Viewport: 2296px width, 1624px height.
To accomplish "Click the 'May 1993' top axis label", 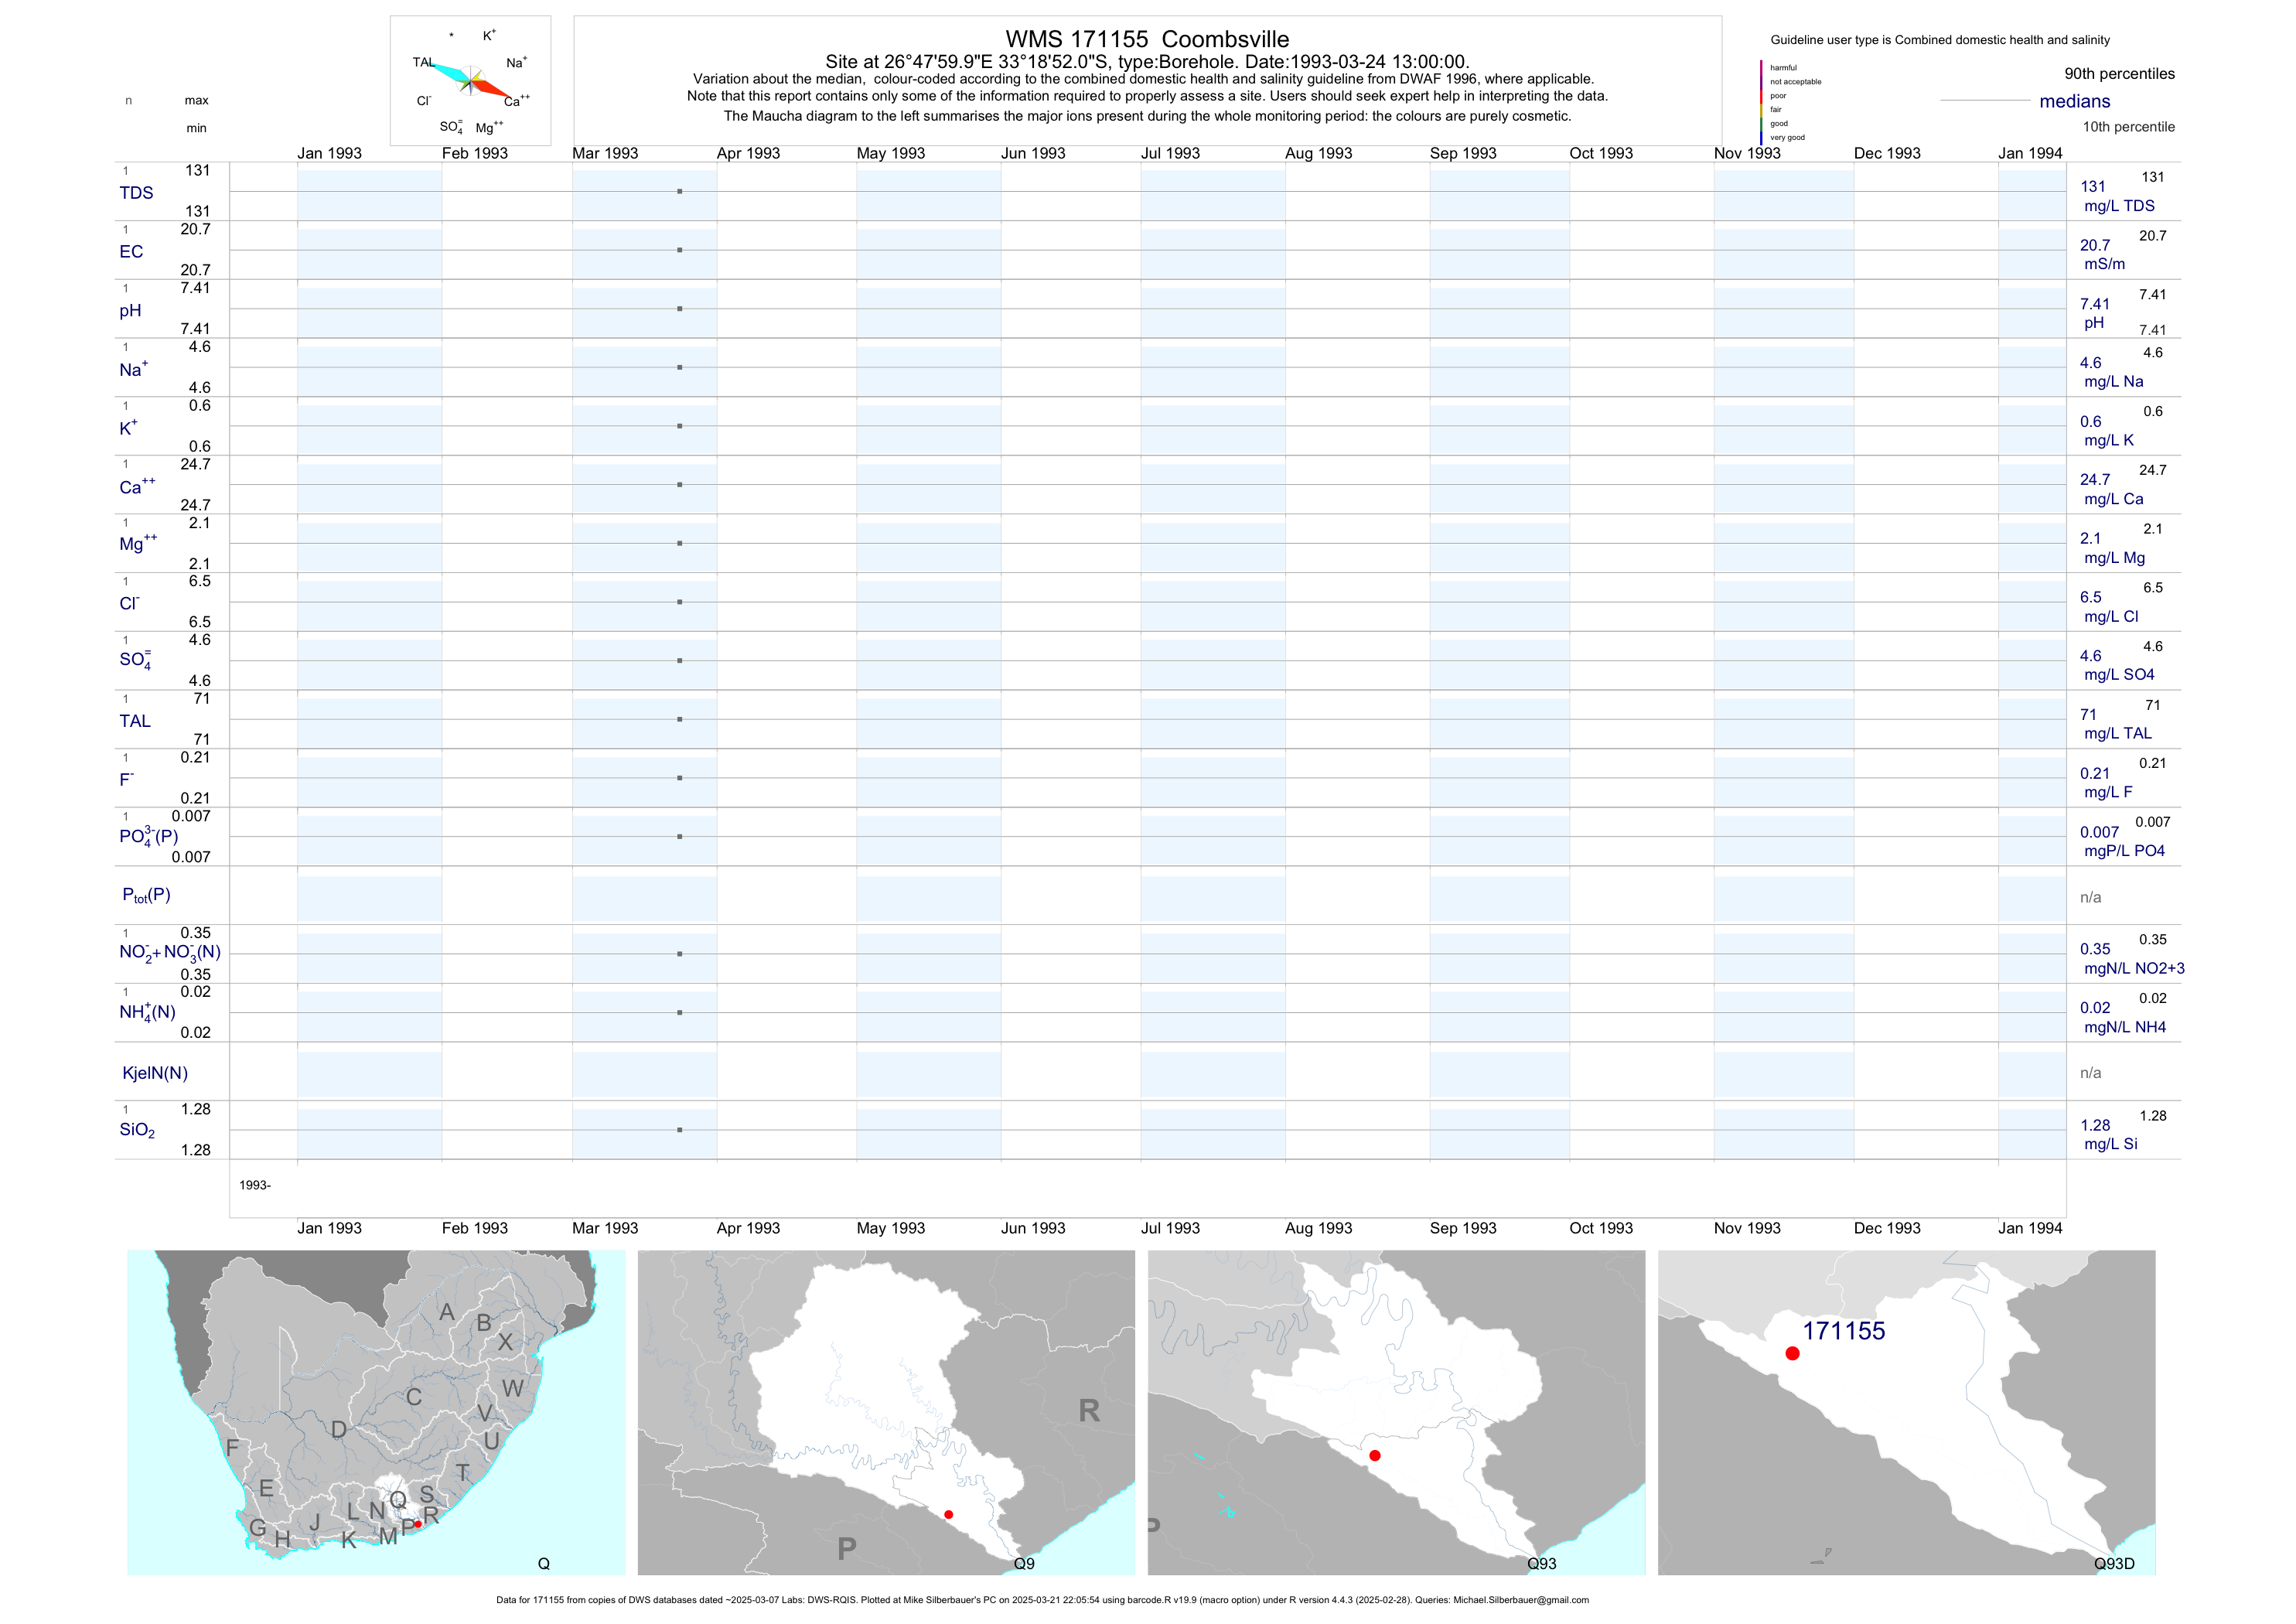I will click(890, 153).
